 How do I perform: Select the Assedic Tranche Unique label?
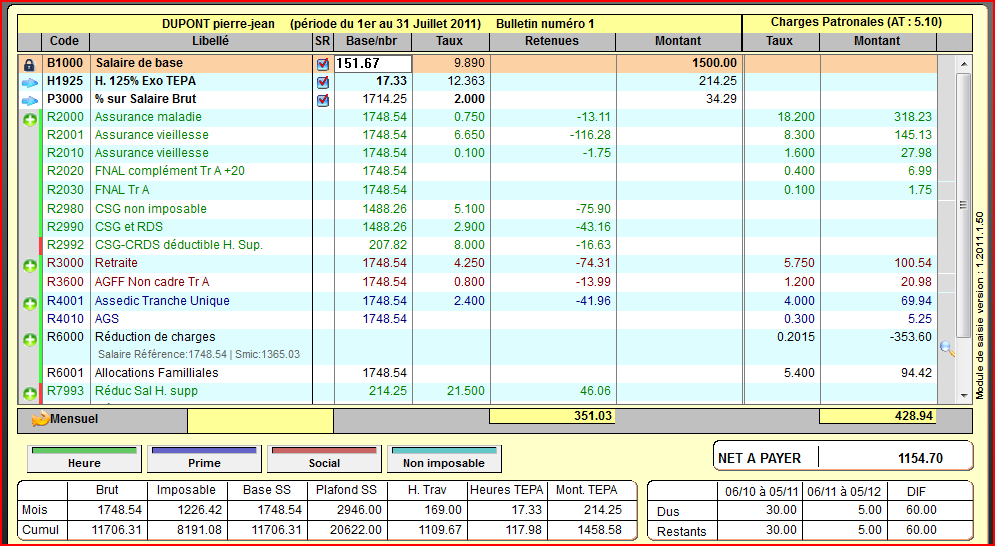tap(162, 301)
